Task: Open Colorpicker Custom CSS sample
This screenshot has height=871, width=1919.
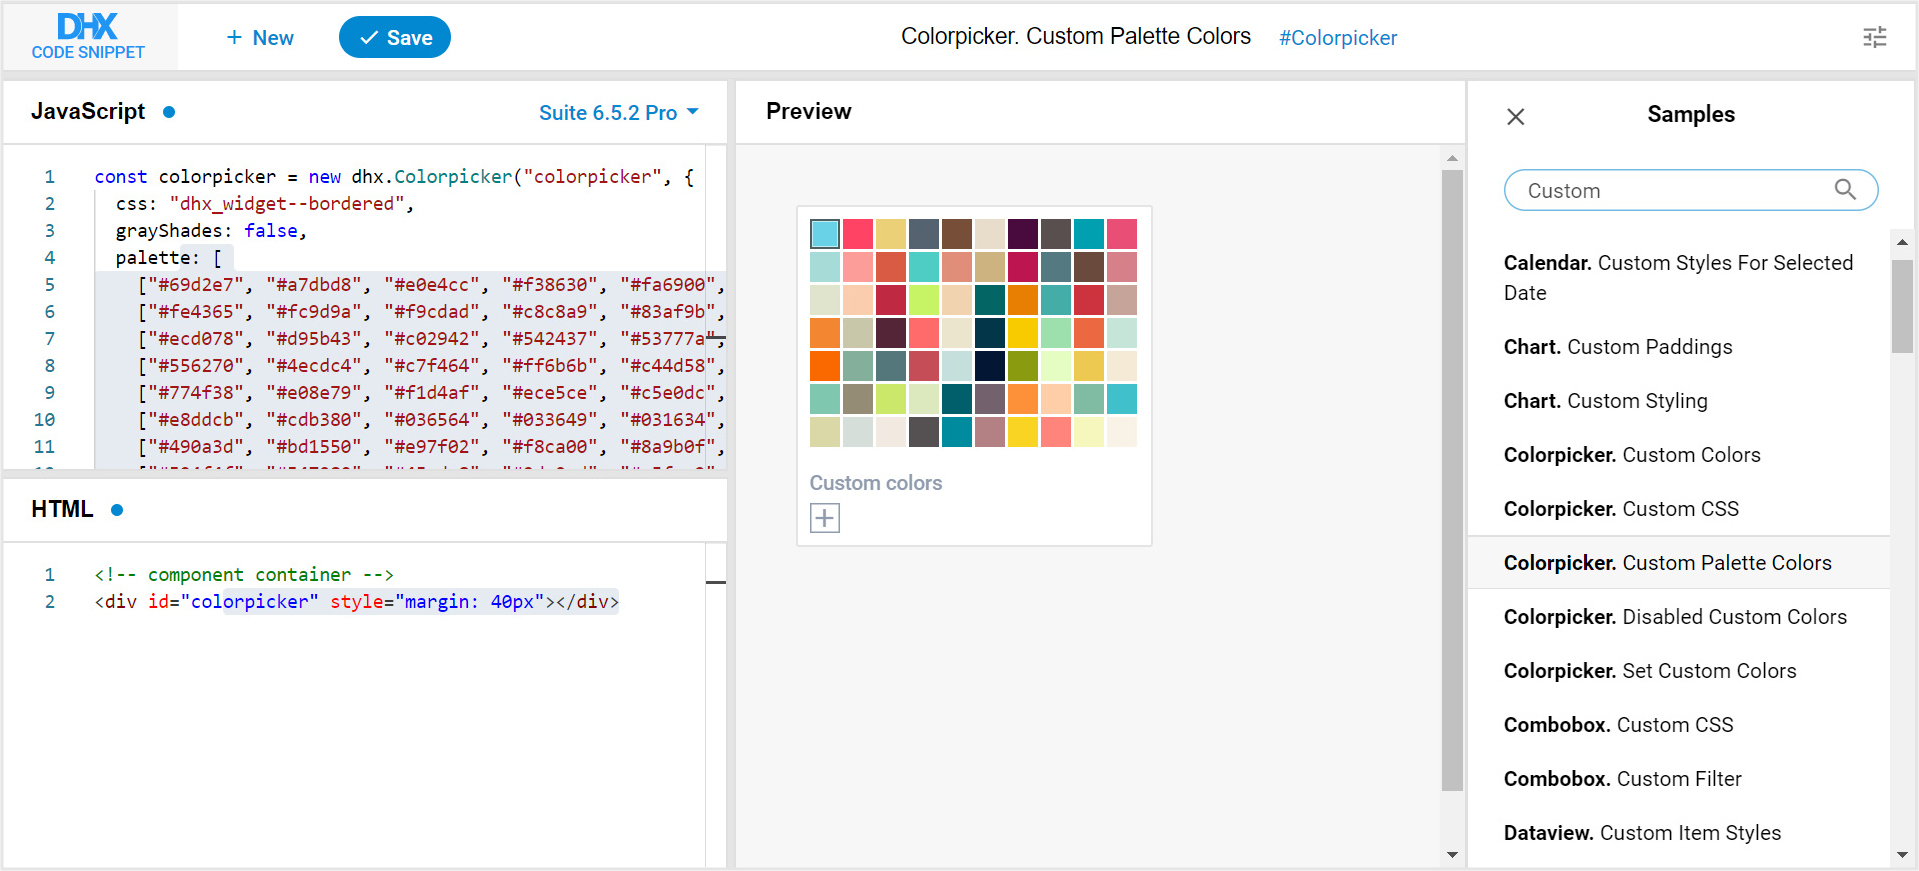Action: 1680,509
